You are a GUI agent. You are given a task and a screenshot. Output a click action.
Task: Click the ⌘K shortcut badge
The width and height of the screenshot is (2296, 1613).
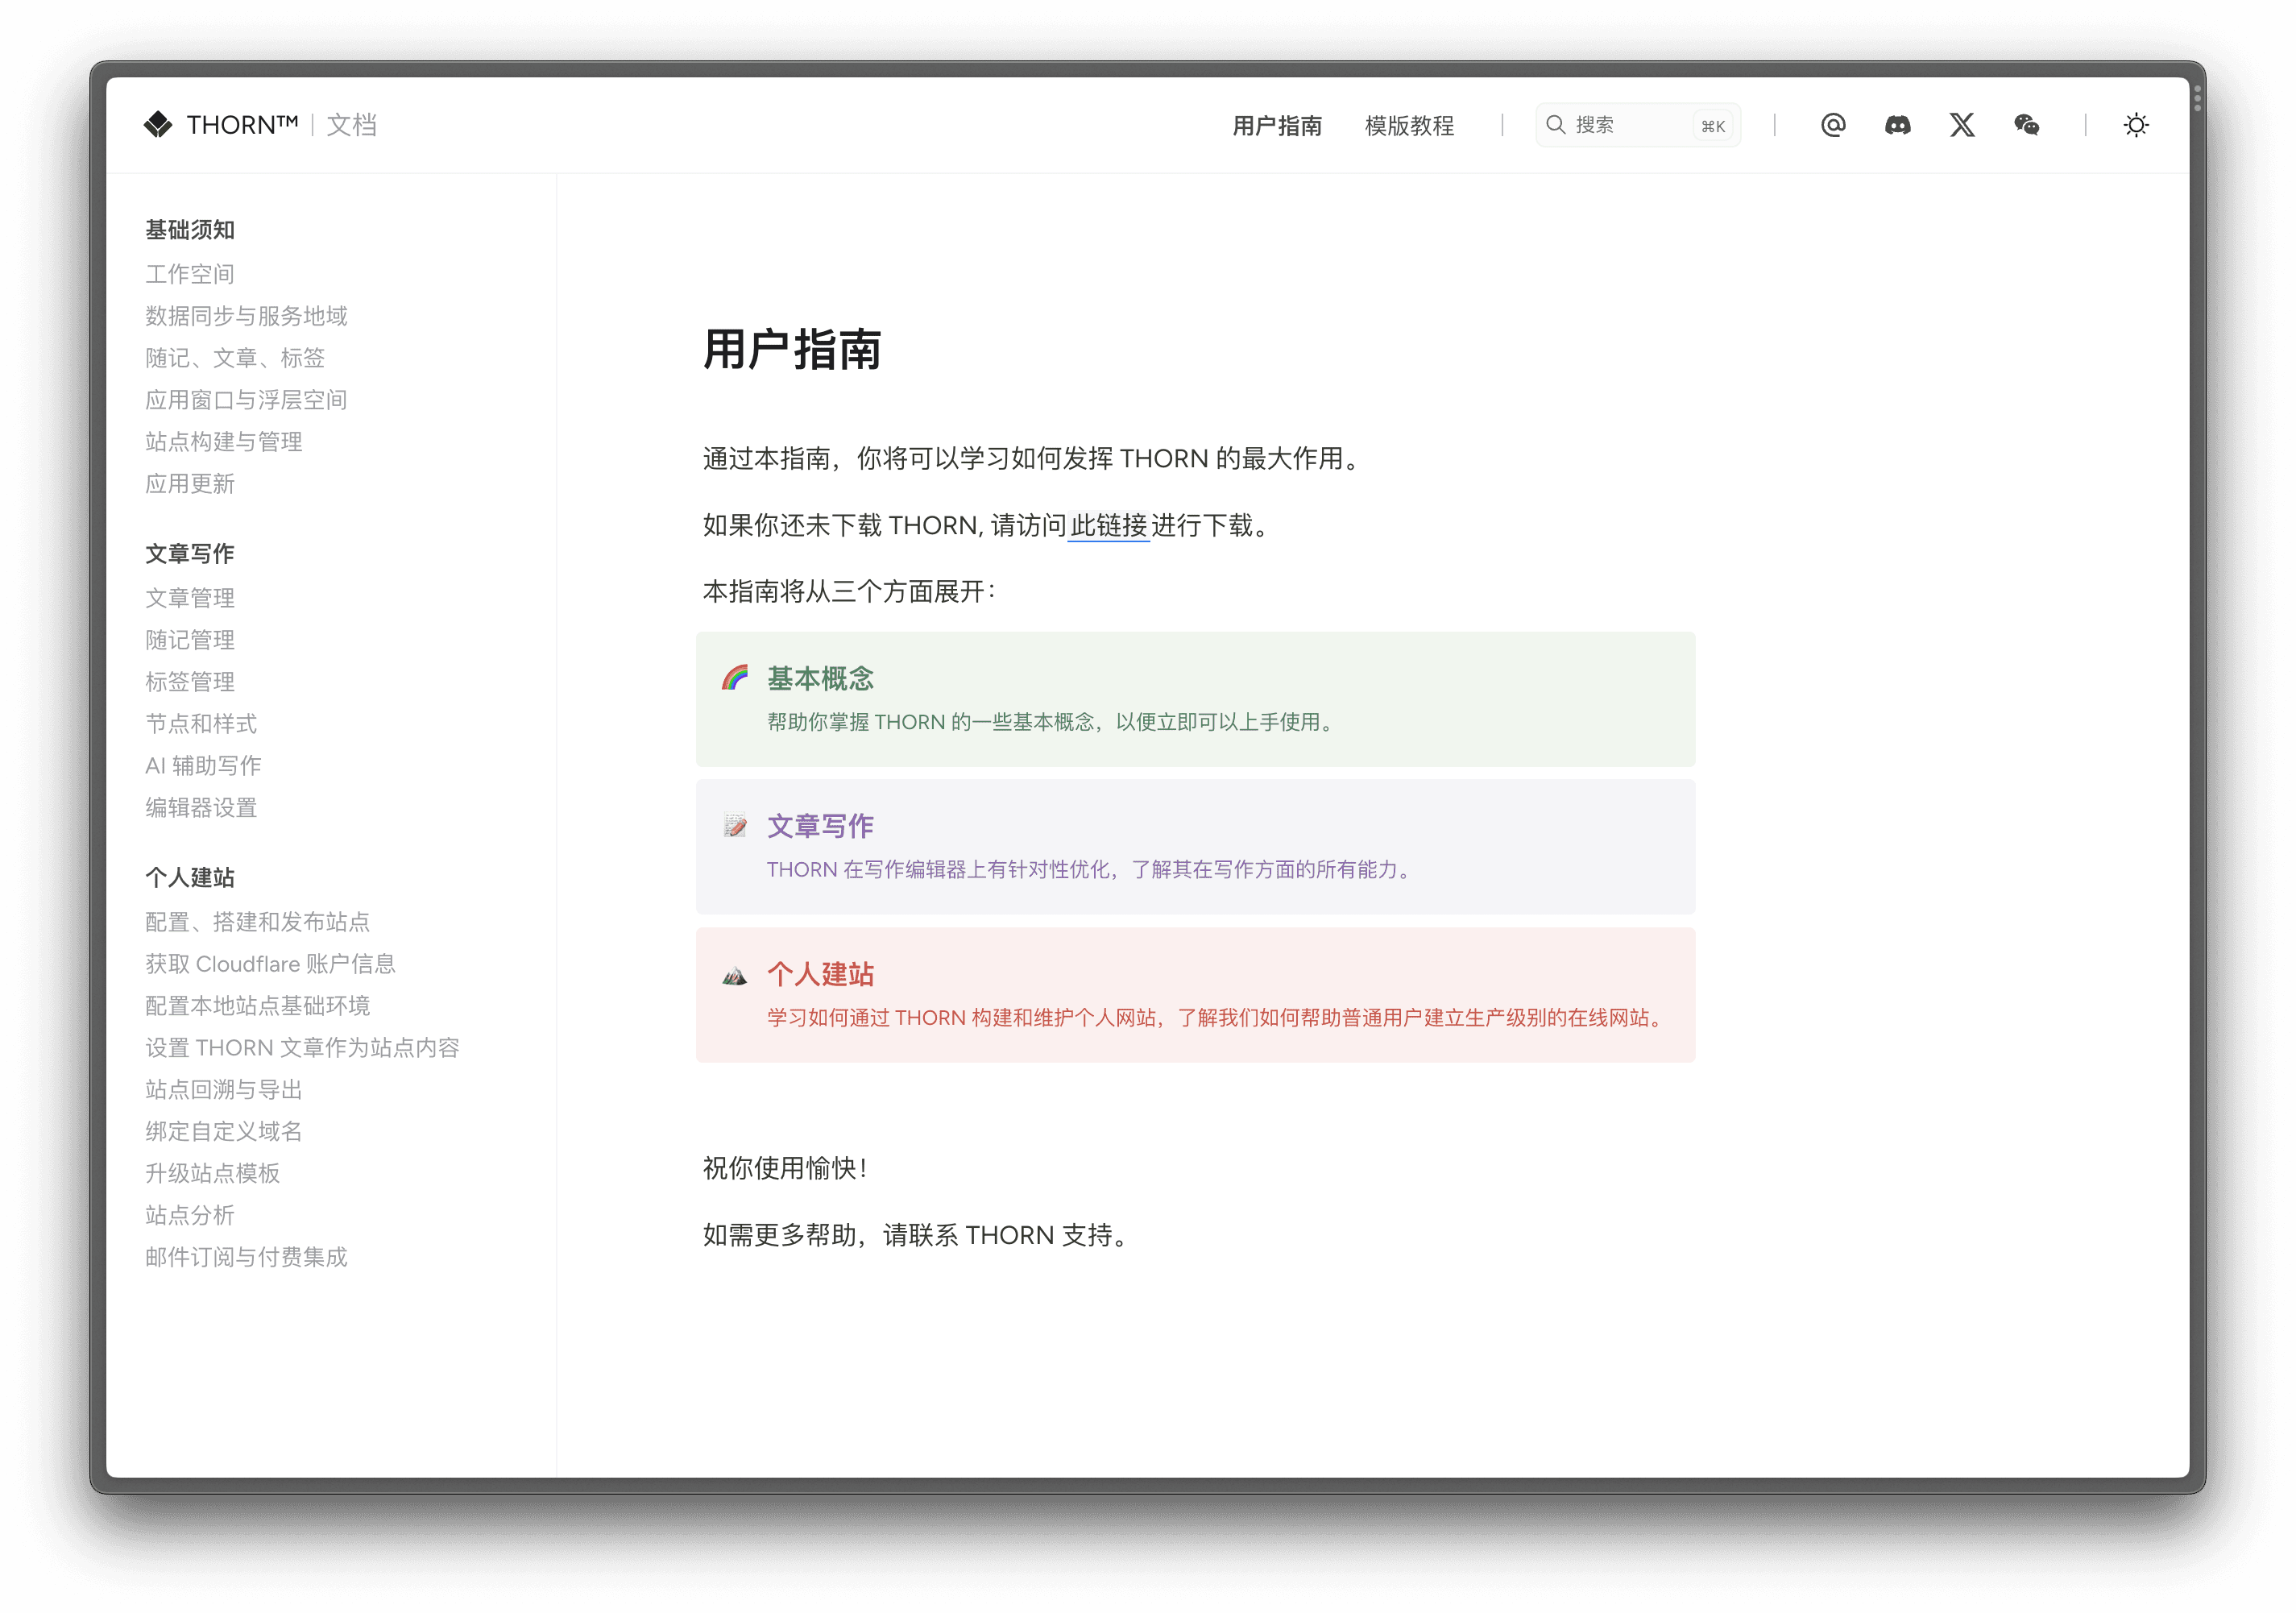click(x=1713, y=126)
